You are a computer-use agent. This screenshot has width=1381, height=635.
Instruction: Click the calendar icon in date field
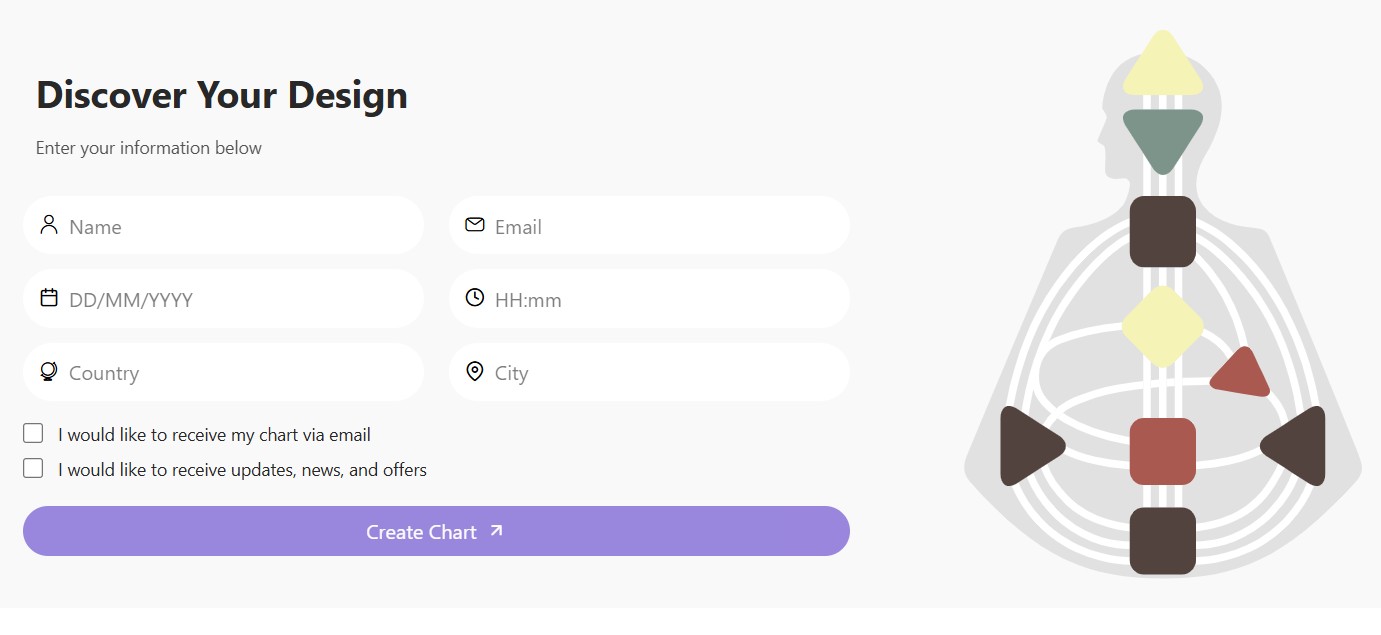tap(49, 298)
